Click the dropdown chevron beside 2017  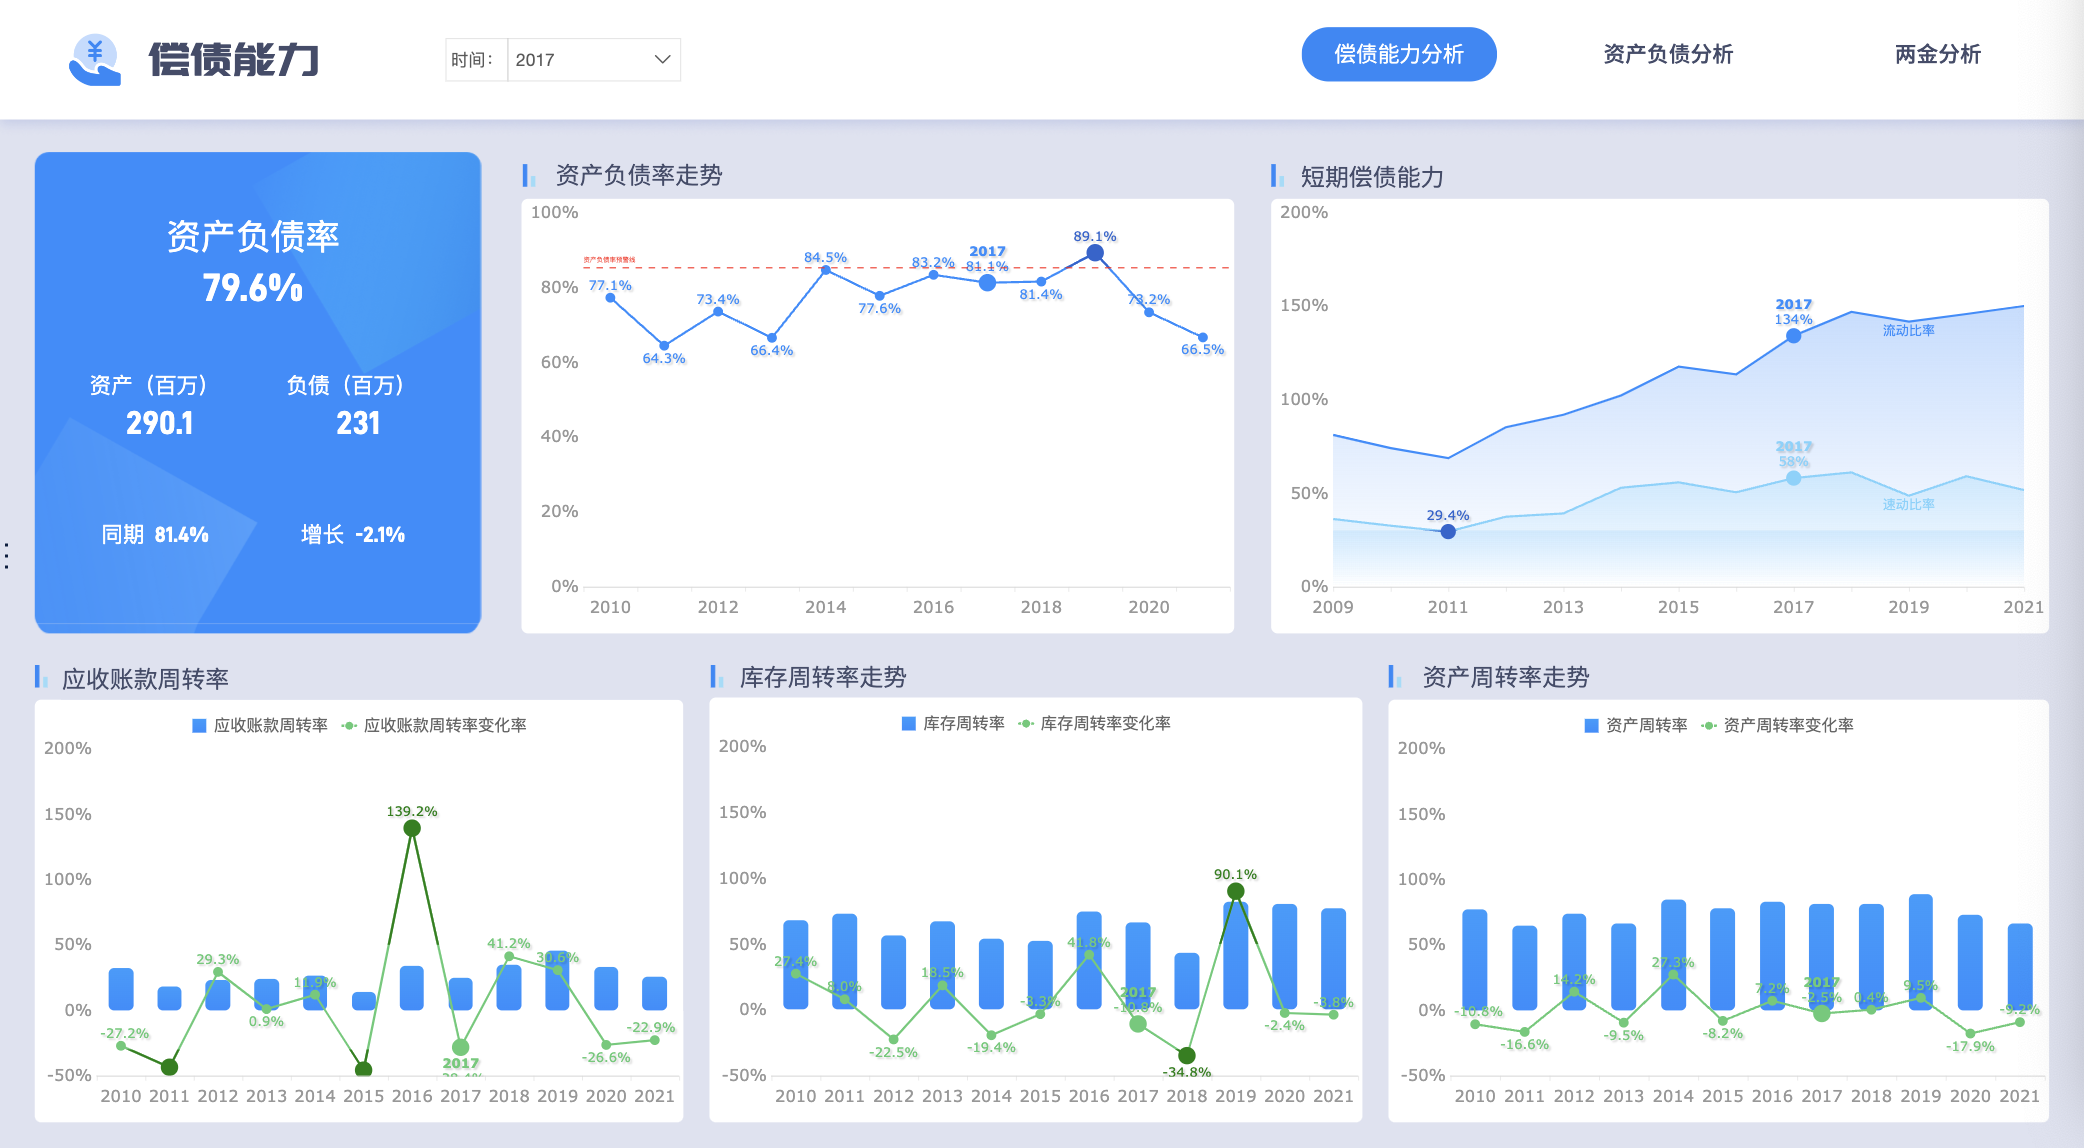pos(662,59)
